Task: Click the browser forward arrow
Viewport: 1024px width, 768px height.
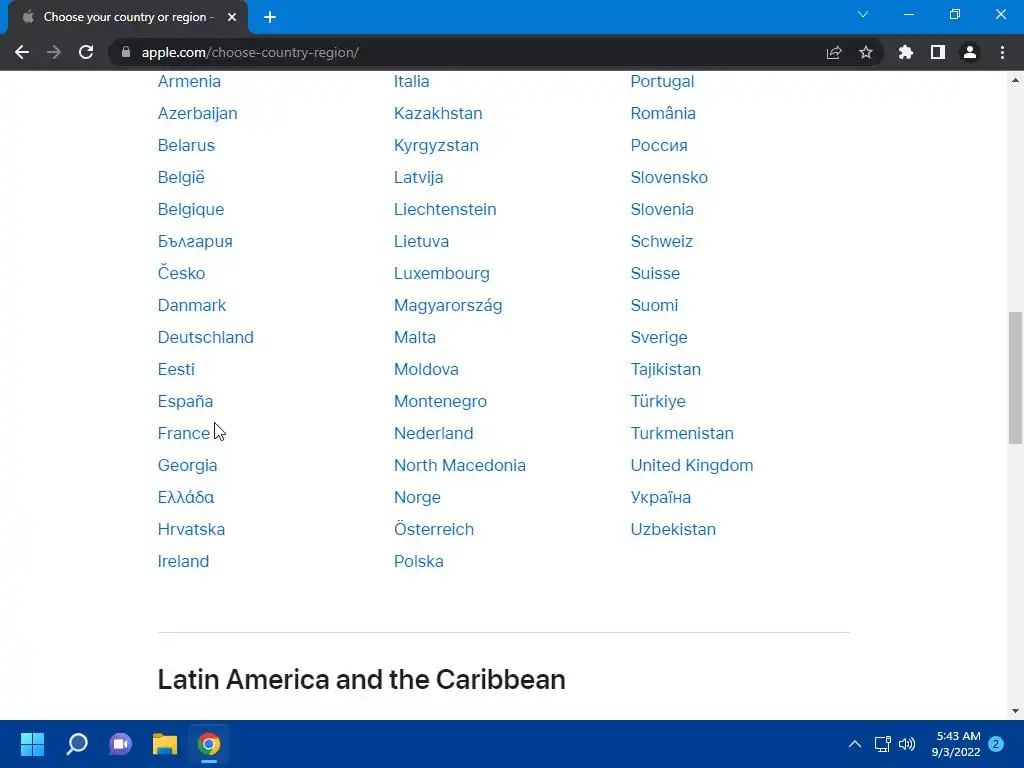Action: (x=54, y=52)
